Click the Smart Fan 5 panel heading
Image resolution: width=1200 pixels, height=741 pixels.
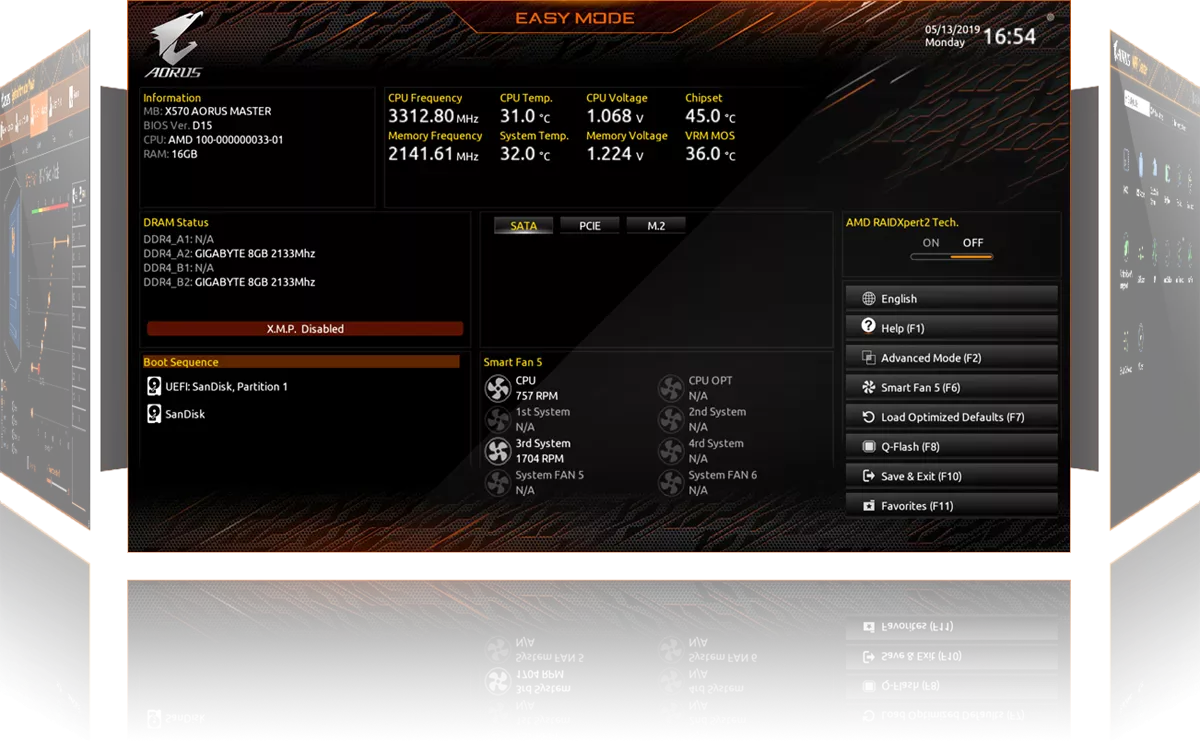(x=512, y=362)
